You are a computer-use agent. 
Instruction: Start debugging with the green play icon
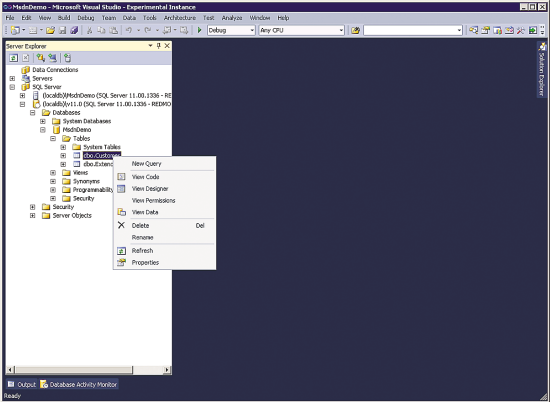point(200,31)
